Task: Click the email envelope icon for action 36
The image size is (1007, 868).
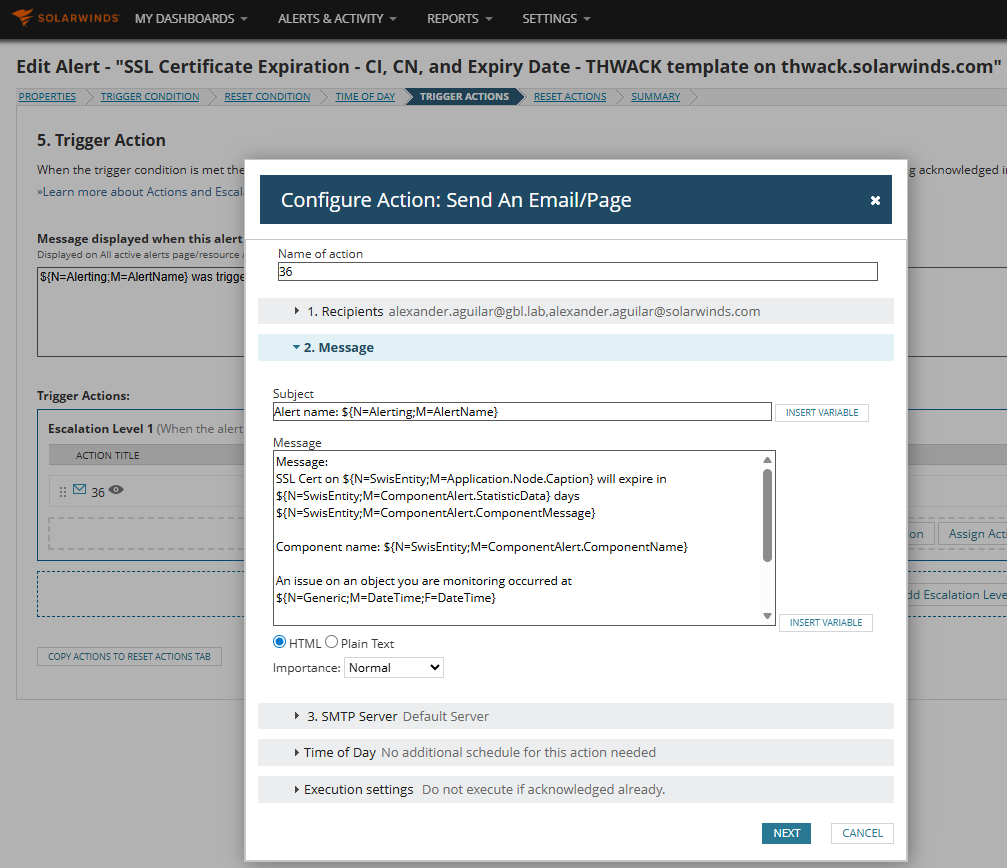Action: coord(80,490)
